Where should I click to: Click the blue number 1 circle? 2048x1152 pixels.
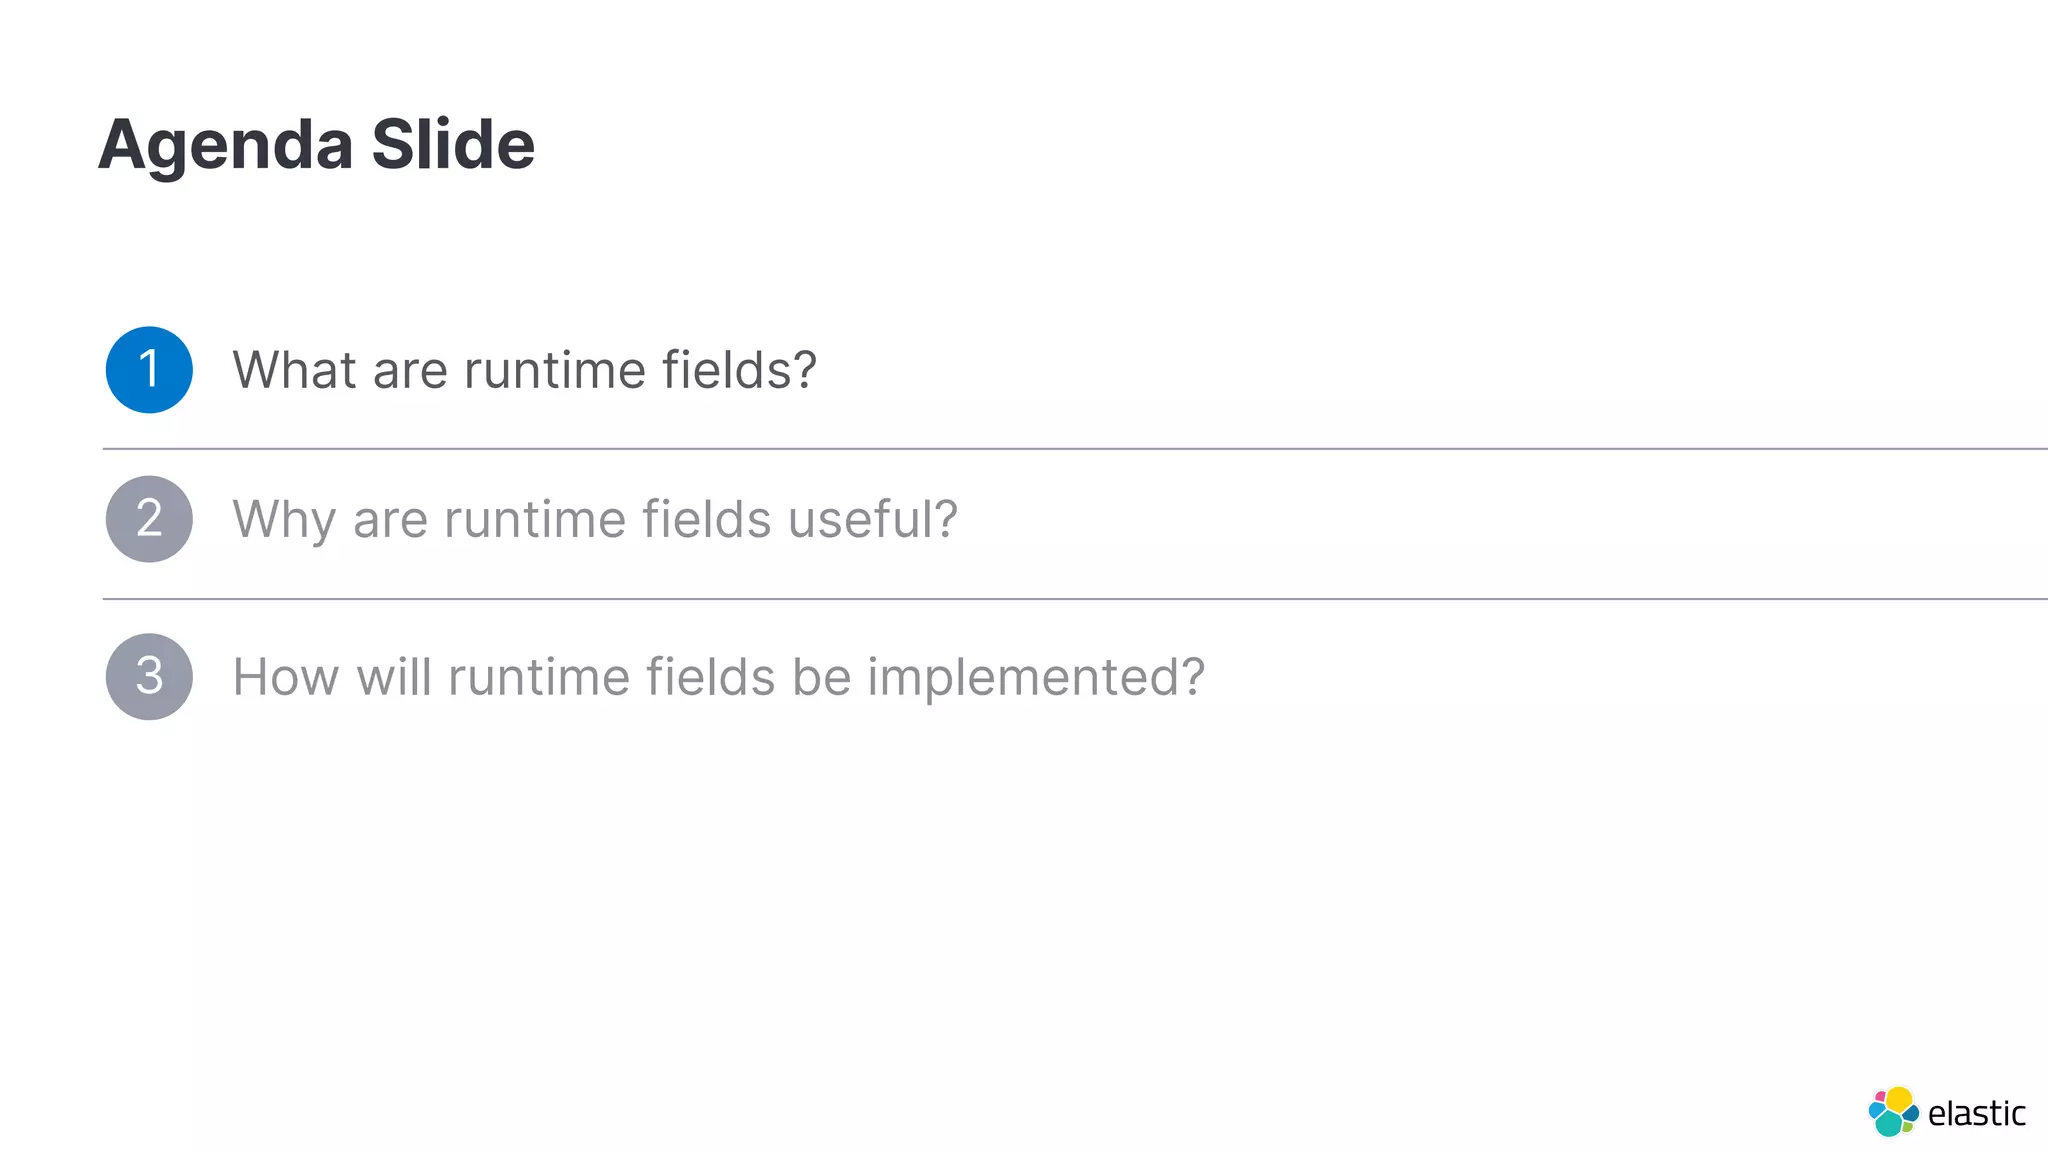(149, 370)
